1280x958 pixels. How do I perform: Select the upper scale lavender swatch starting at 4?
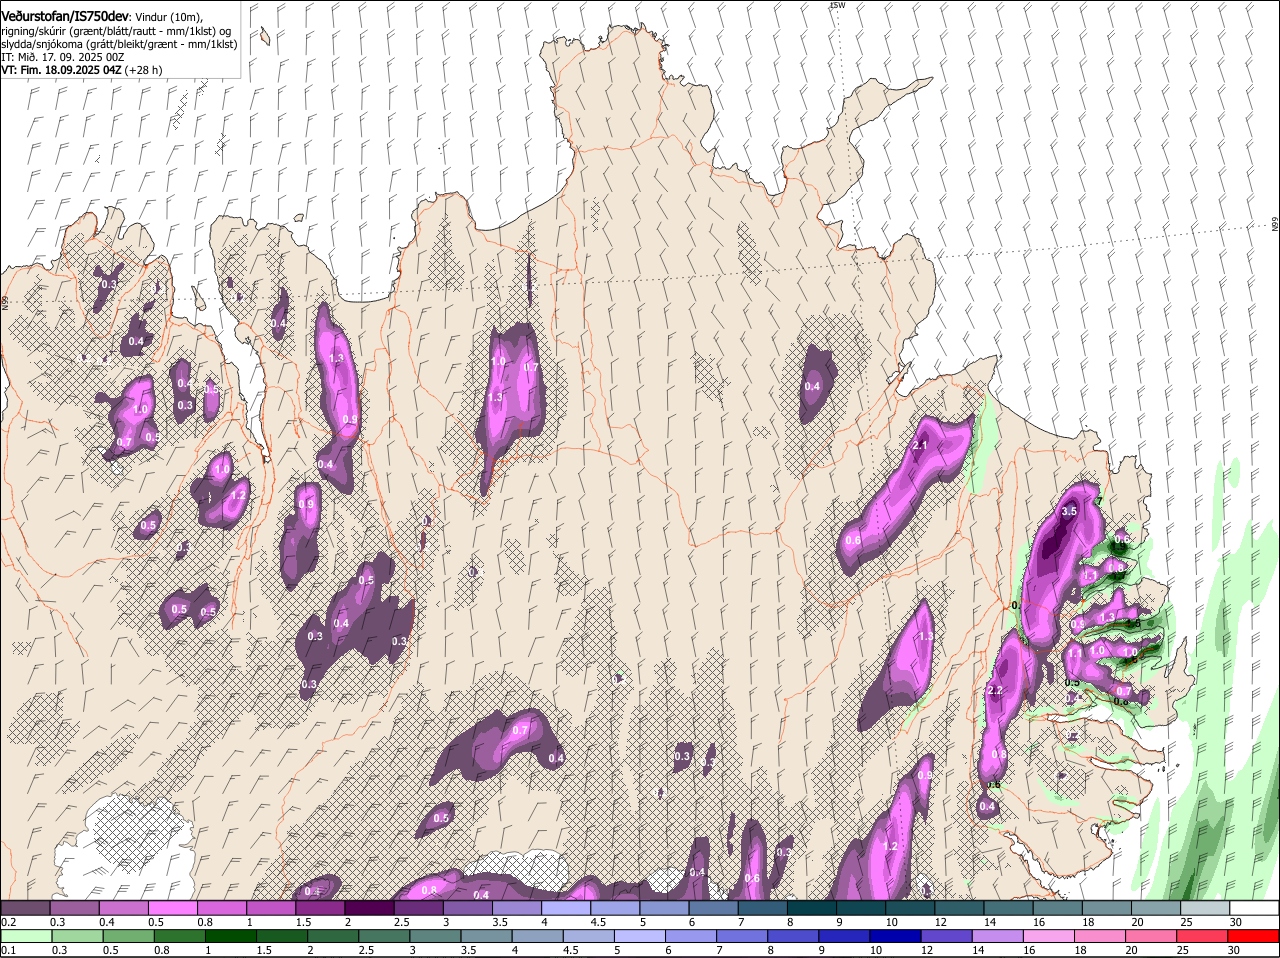[566, 907]
